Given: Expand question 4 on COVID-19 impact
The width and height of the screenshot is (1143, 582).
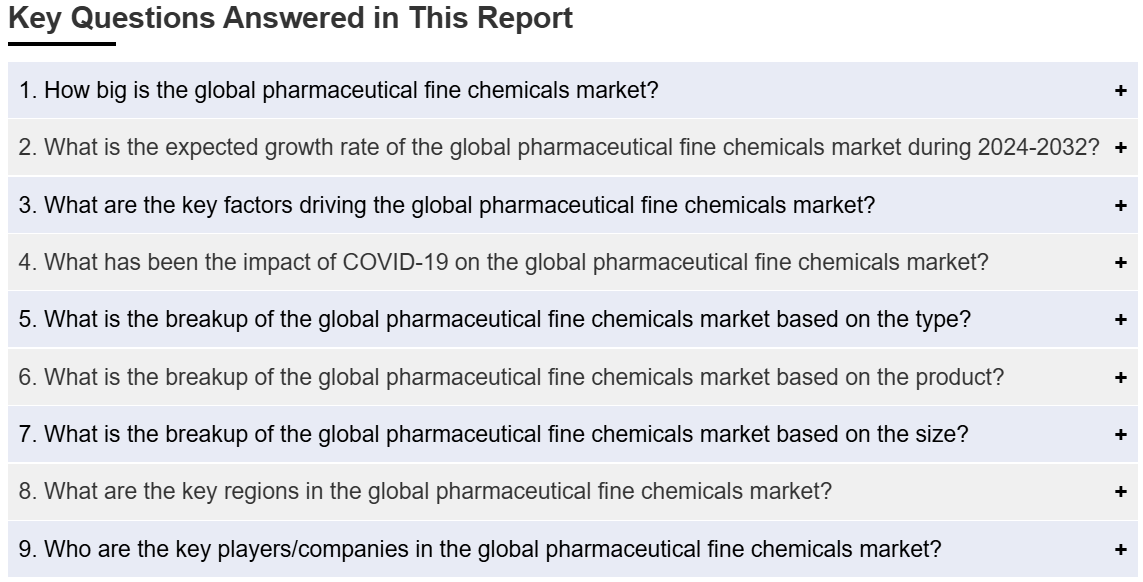Looking at the screenshot, I should pyautogui.click(x=504, y=263).
